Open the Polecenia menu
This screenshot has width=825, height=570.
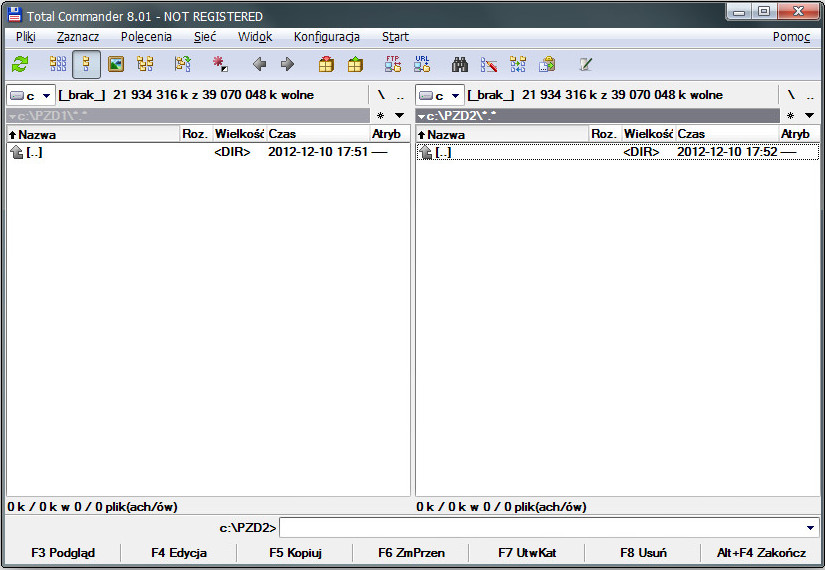coord(146,37)
